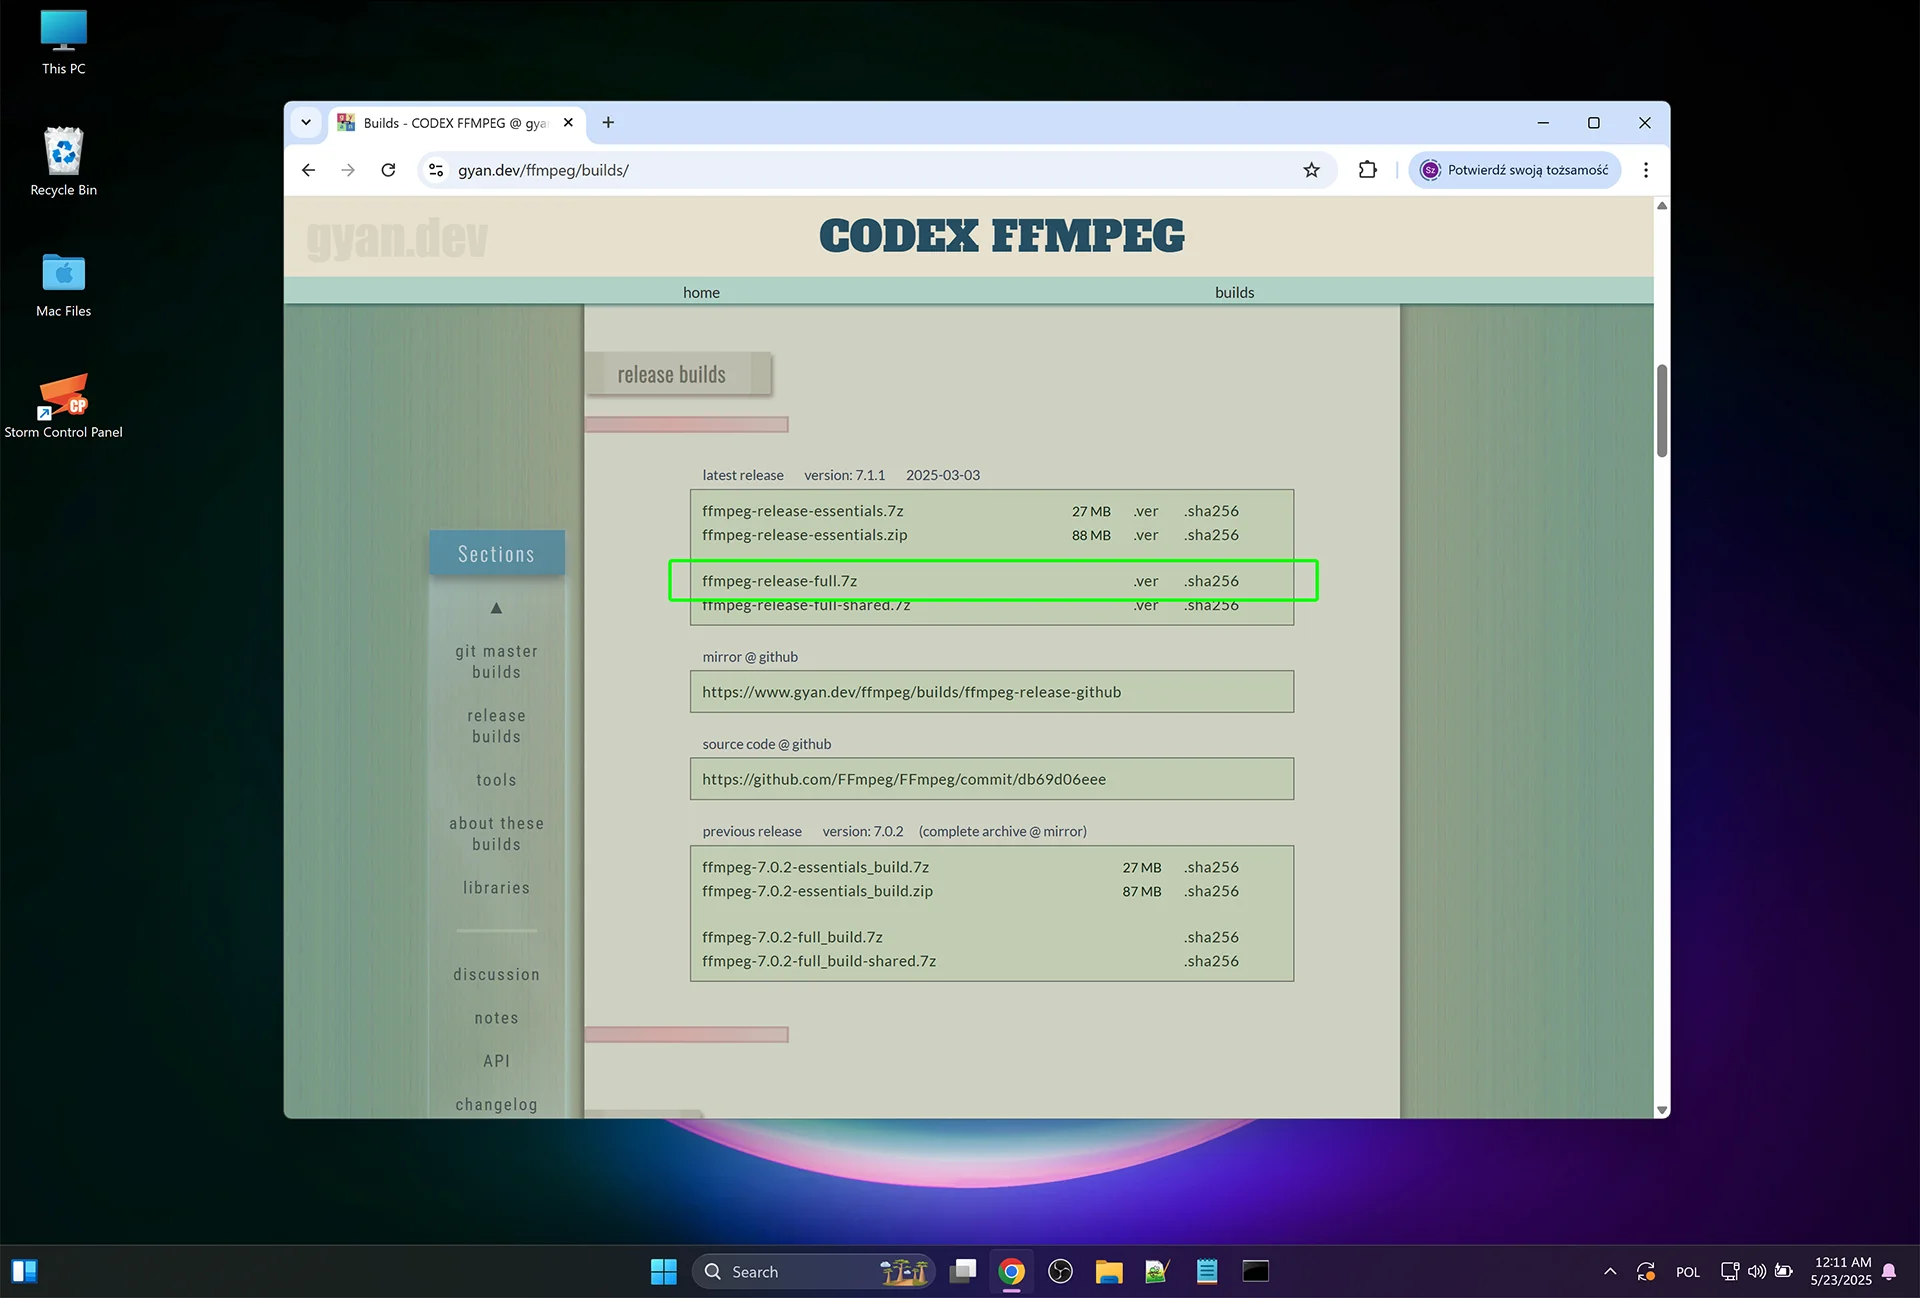Click the up triangle in Sections sidebar
The height and width of the screenshot is (1298, 1920).
(496, 608)
